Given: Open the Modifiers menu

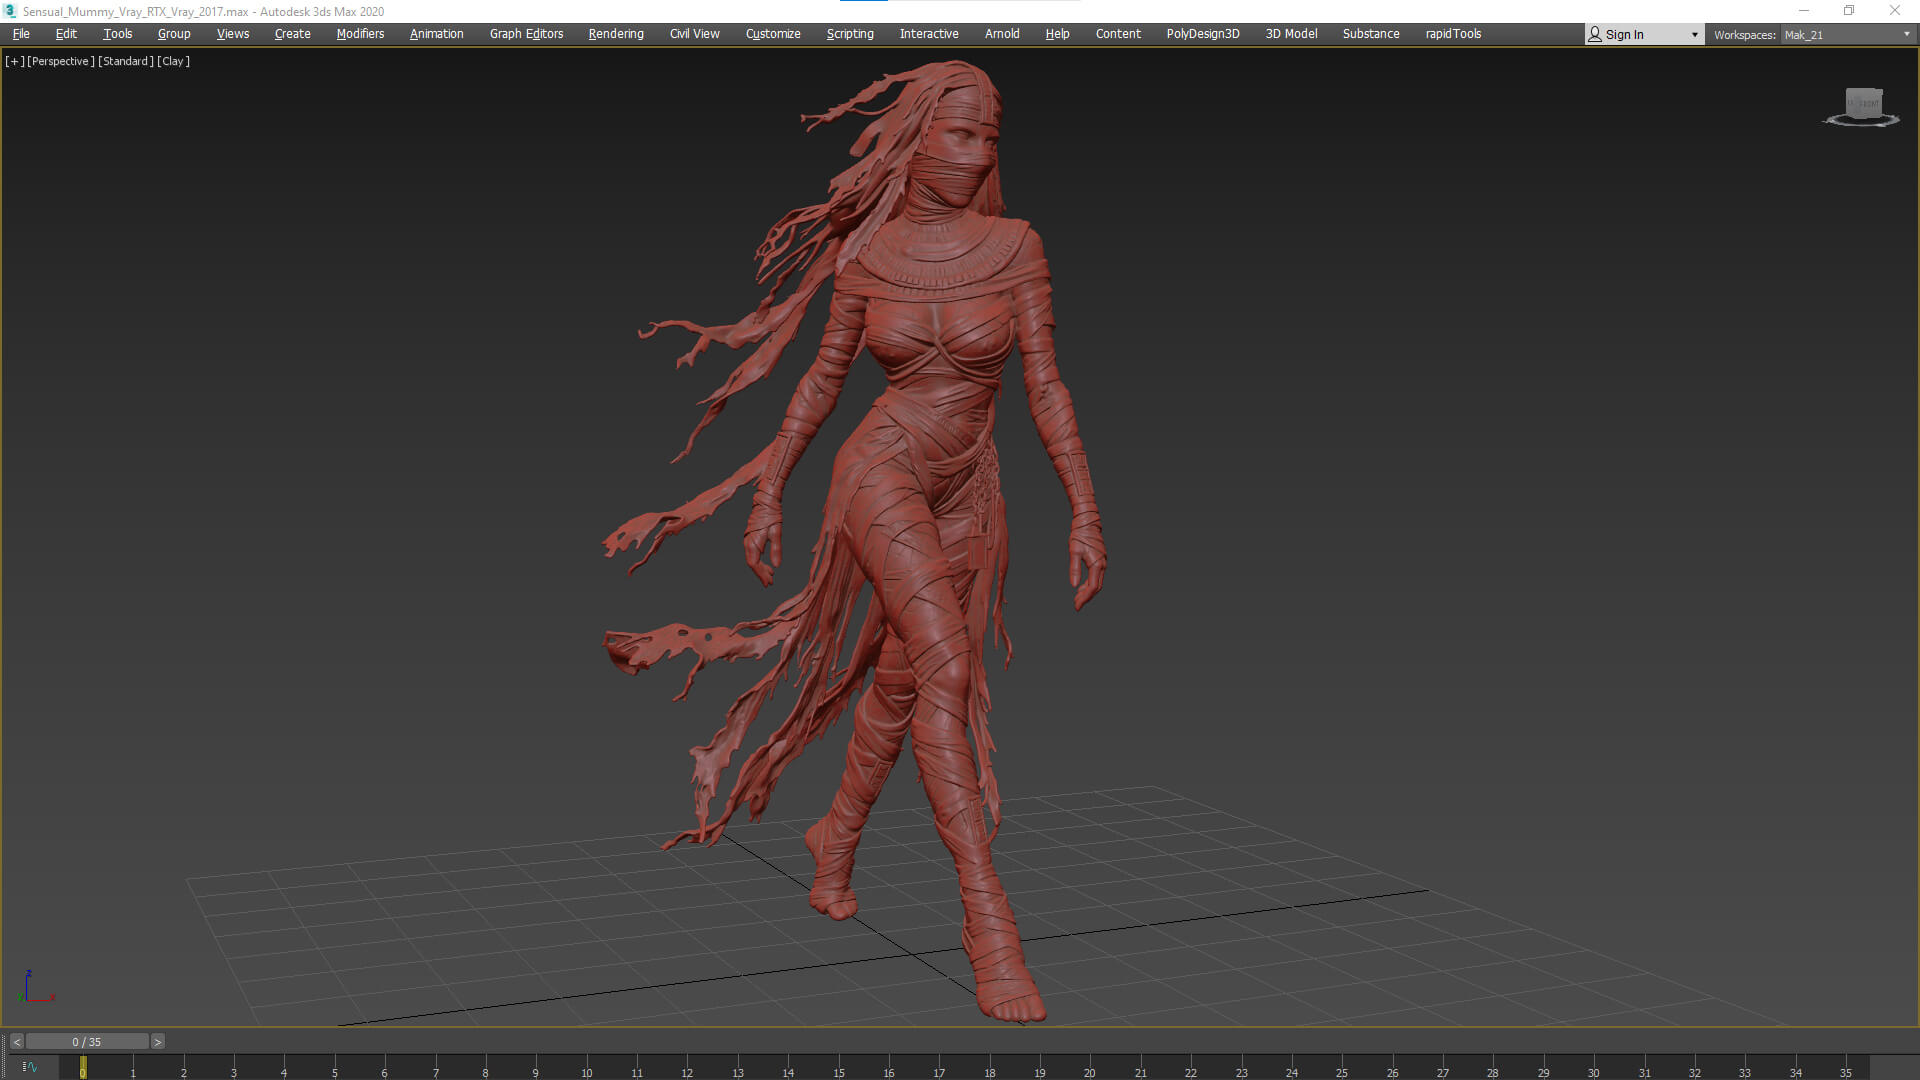Looking at the screenshot, I should point(360,34).
